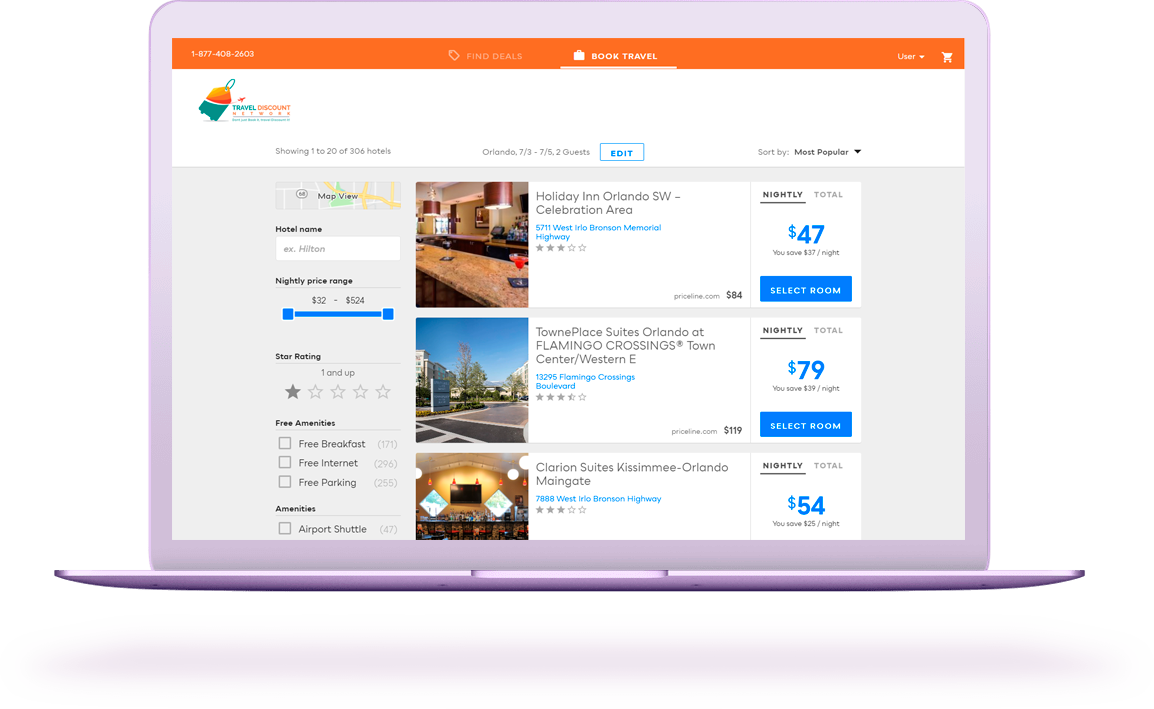Open TownePlace Suites hotel photo
This screenshot has width=1154, height=709.
click(472, 380)
